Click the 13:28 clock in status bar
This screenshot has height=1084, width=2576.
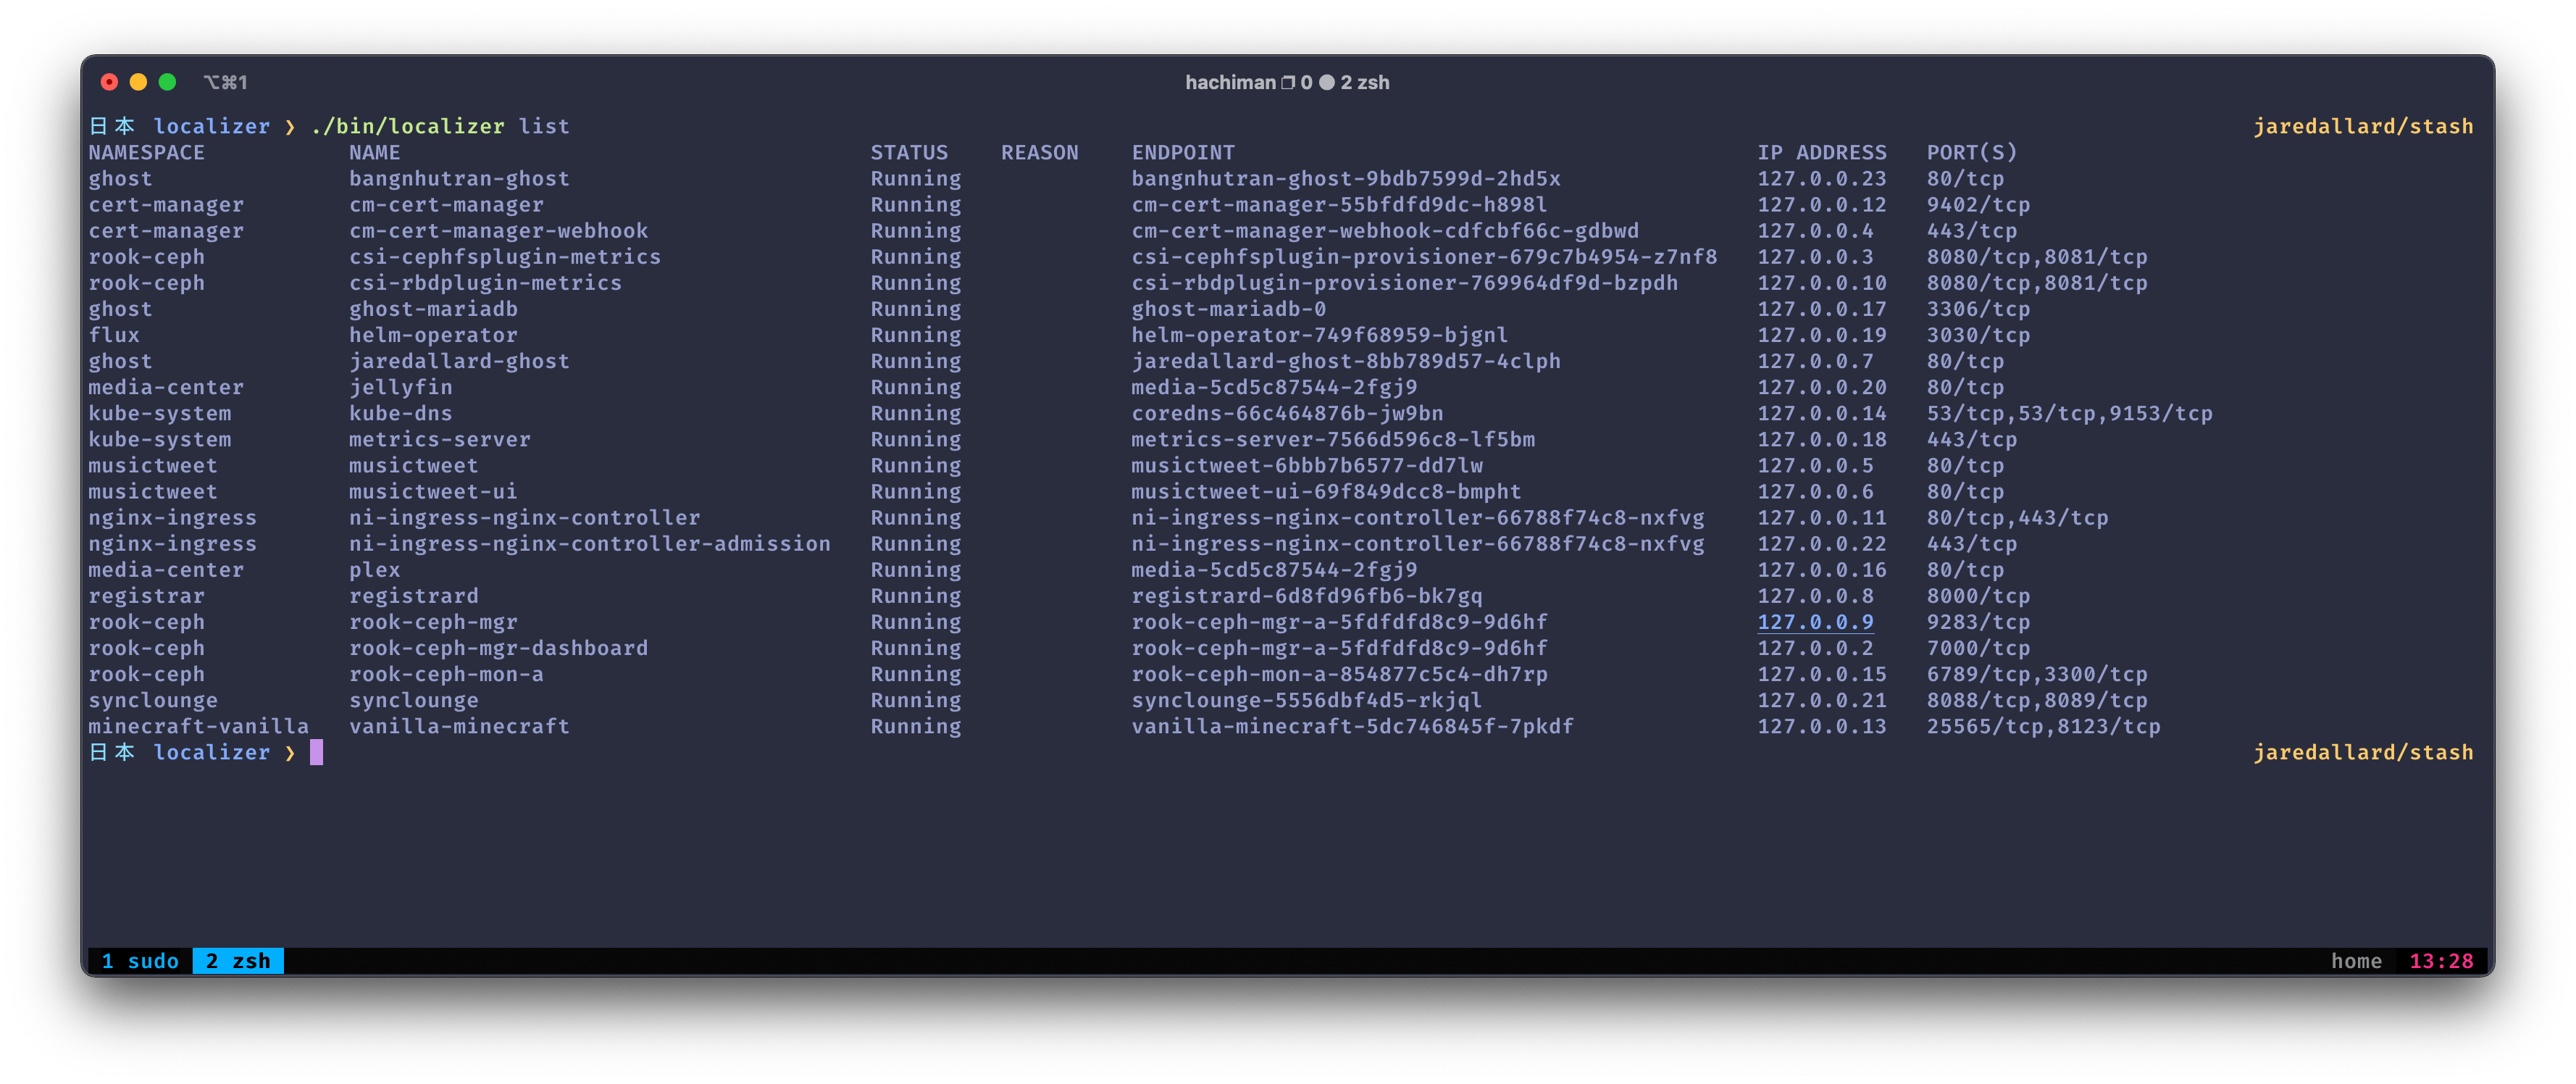[2441, 961]
